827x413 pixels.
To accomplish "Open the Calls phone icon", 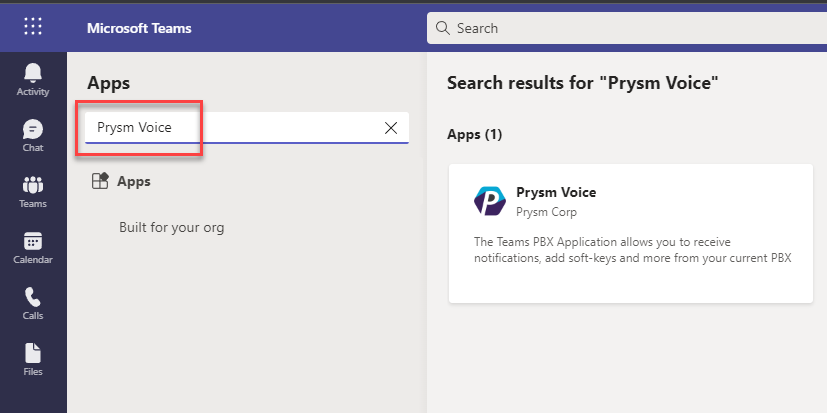I will coord(33,297).
